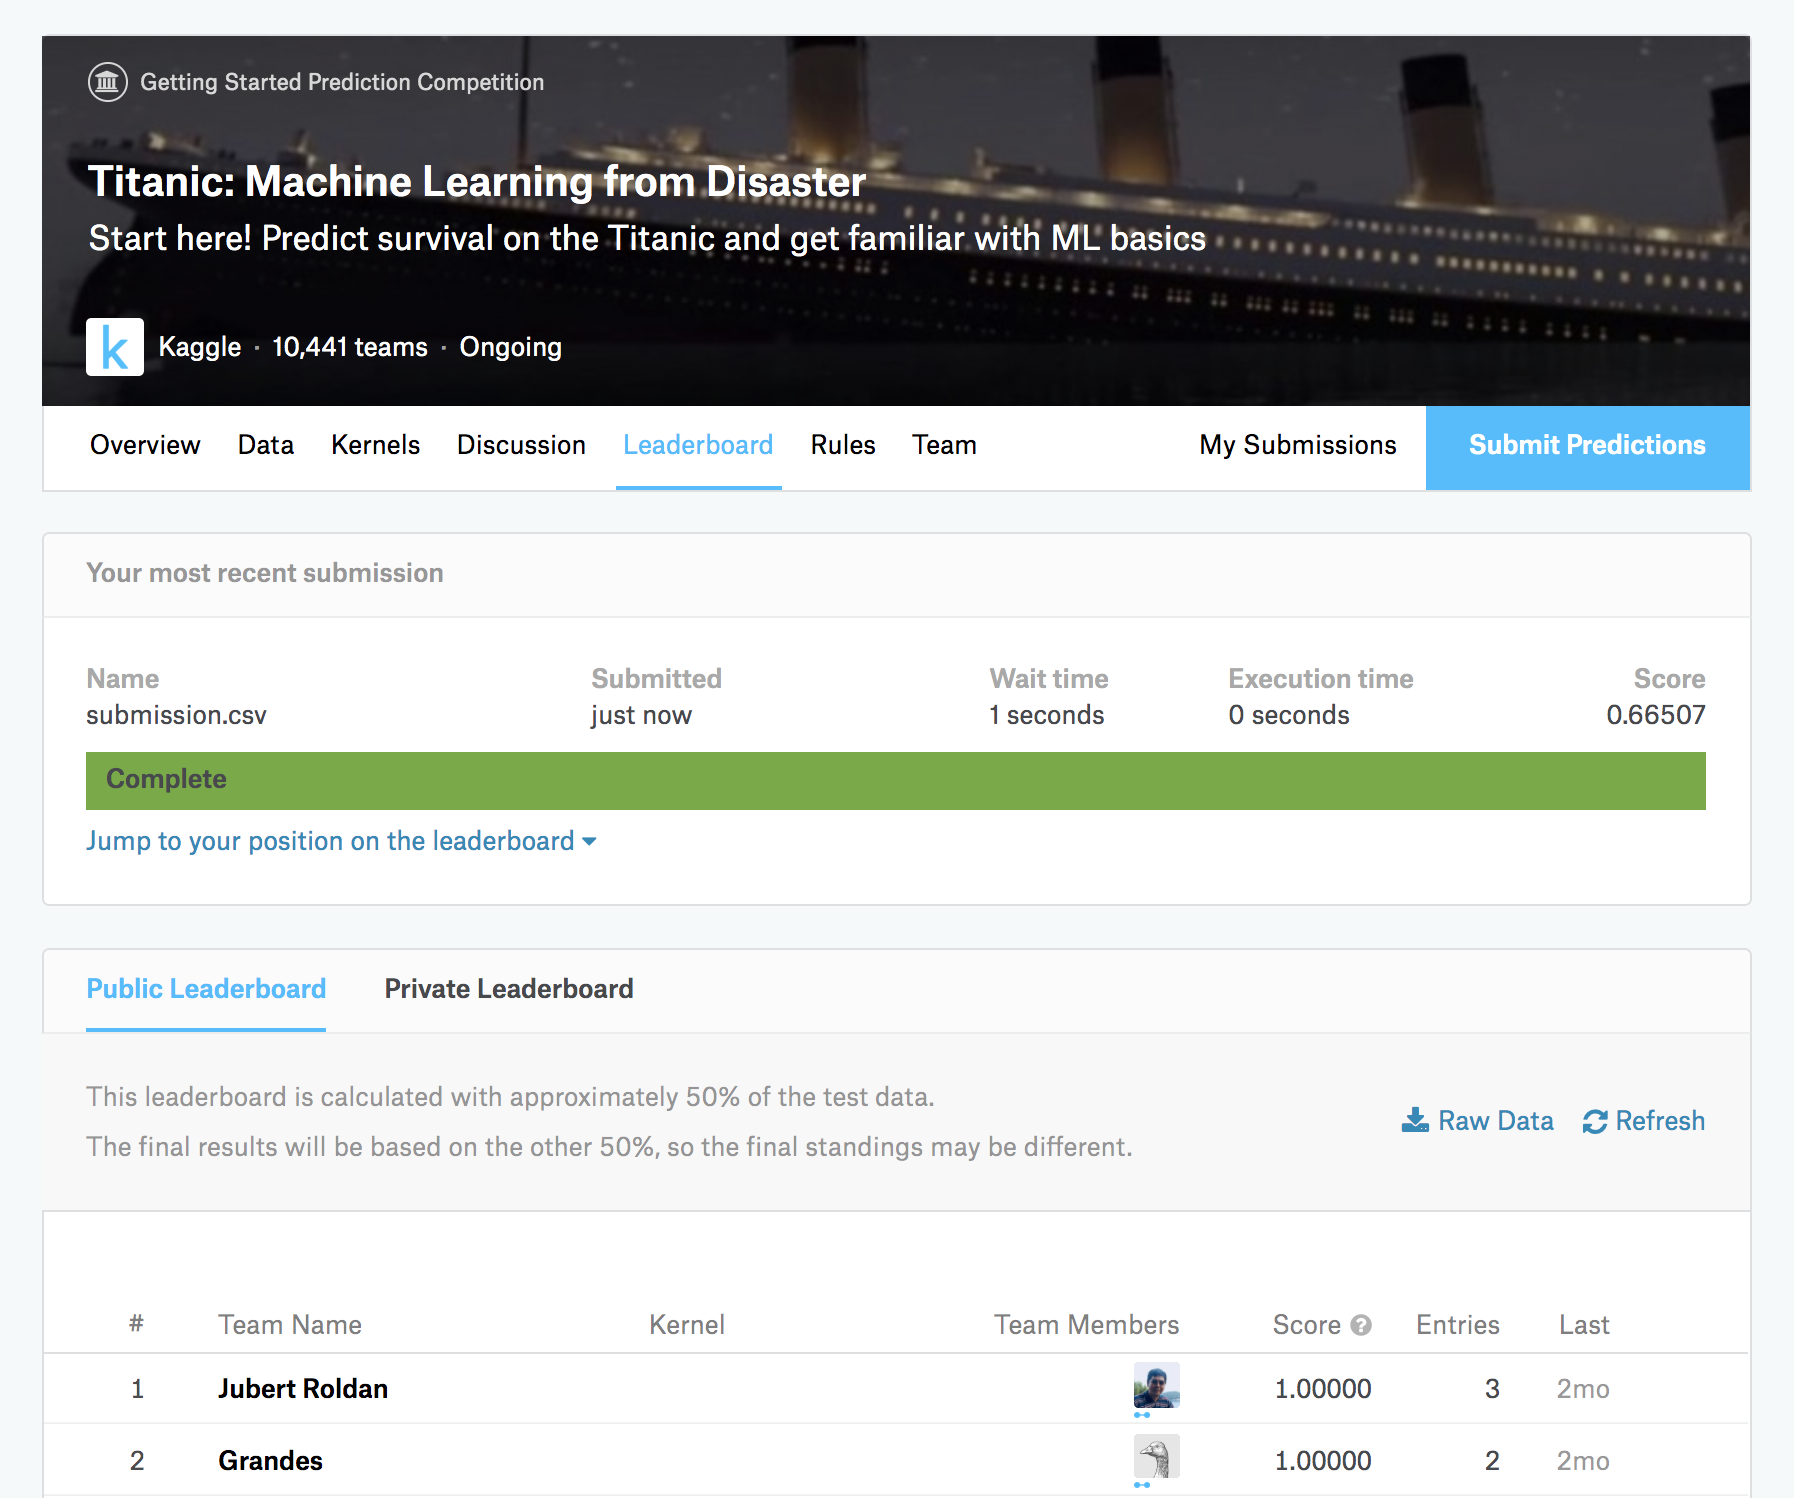Click the competition subtitle 'Start here! Predict survival'

tap(647, 239)
